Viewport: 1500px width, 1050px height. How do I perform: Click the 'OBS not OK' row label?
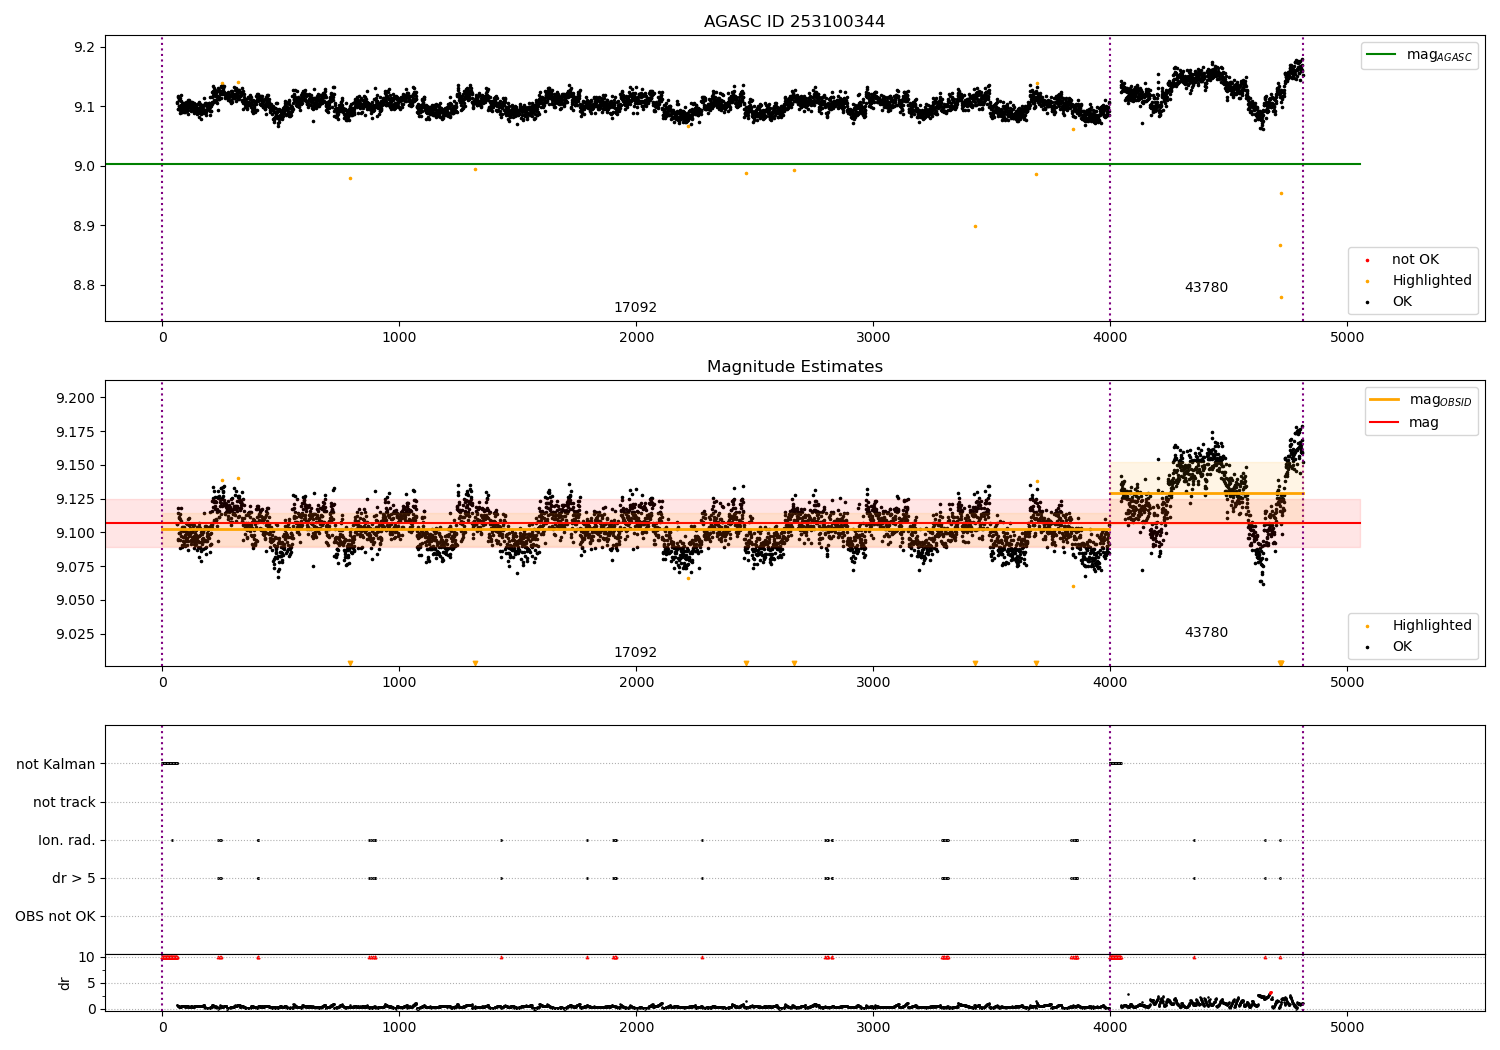pyautogui.click(x=55, y=917)
